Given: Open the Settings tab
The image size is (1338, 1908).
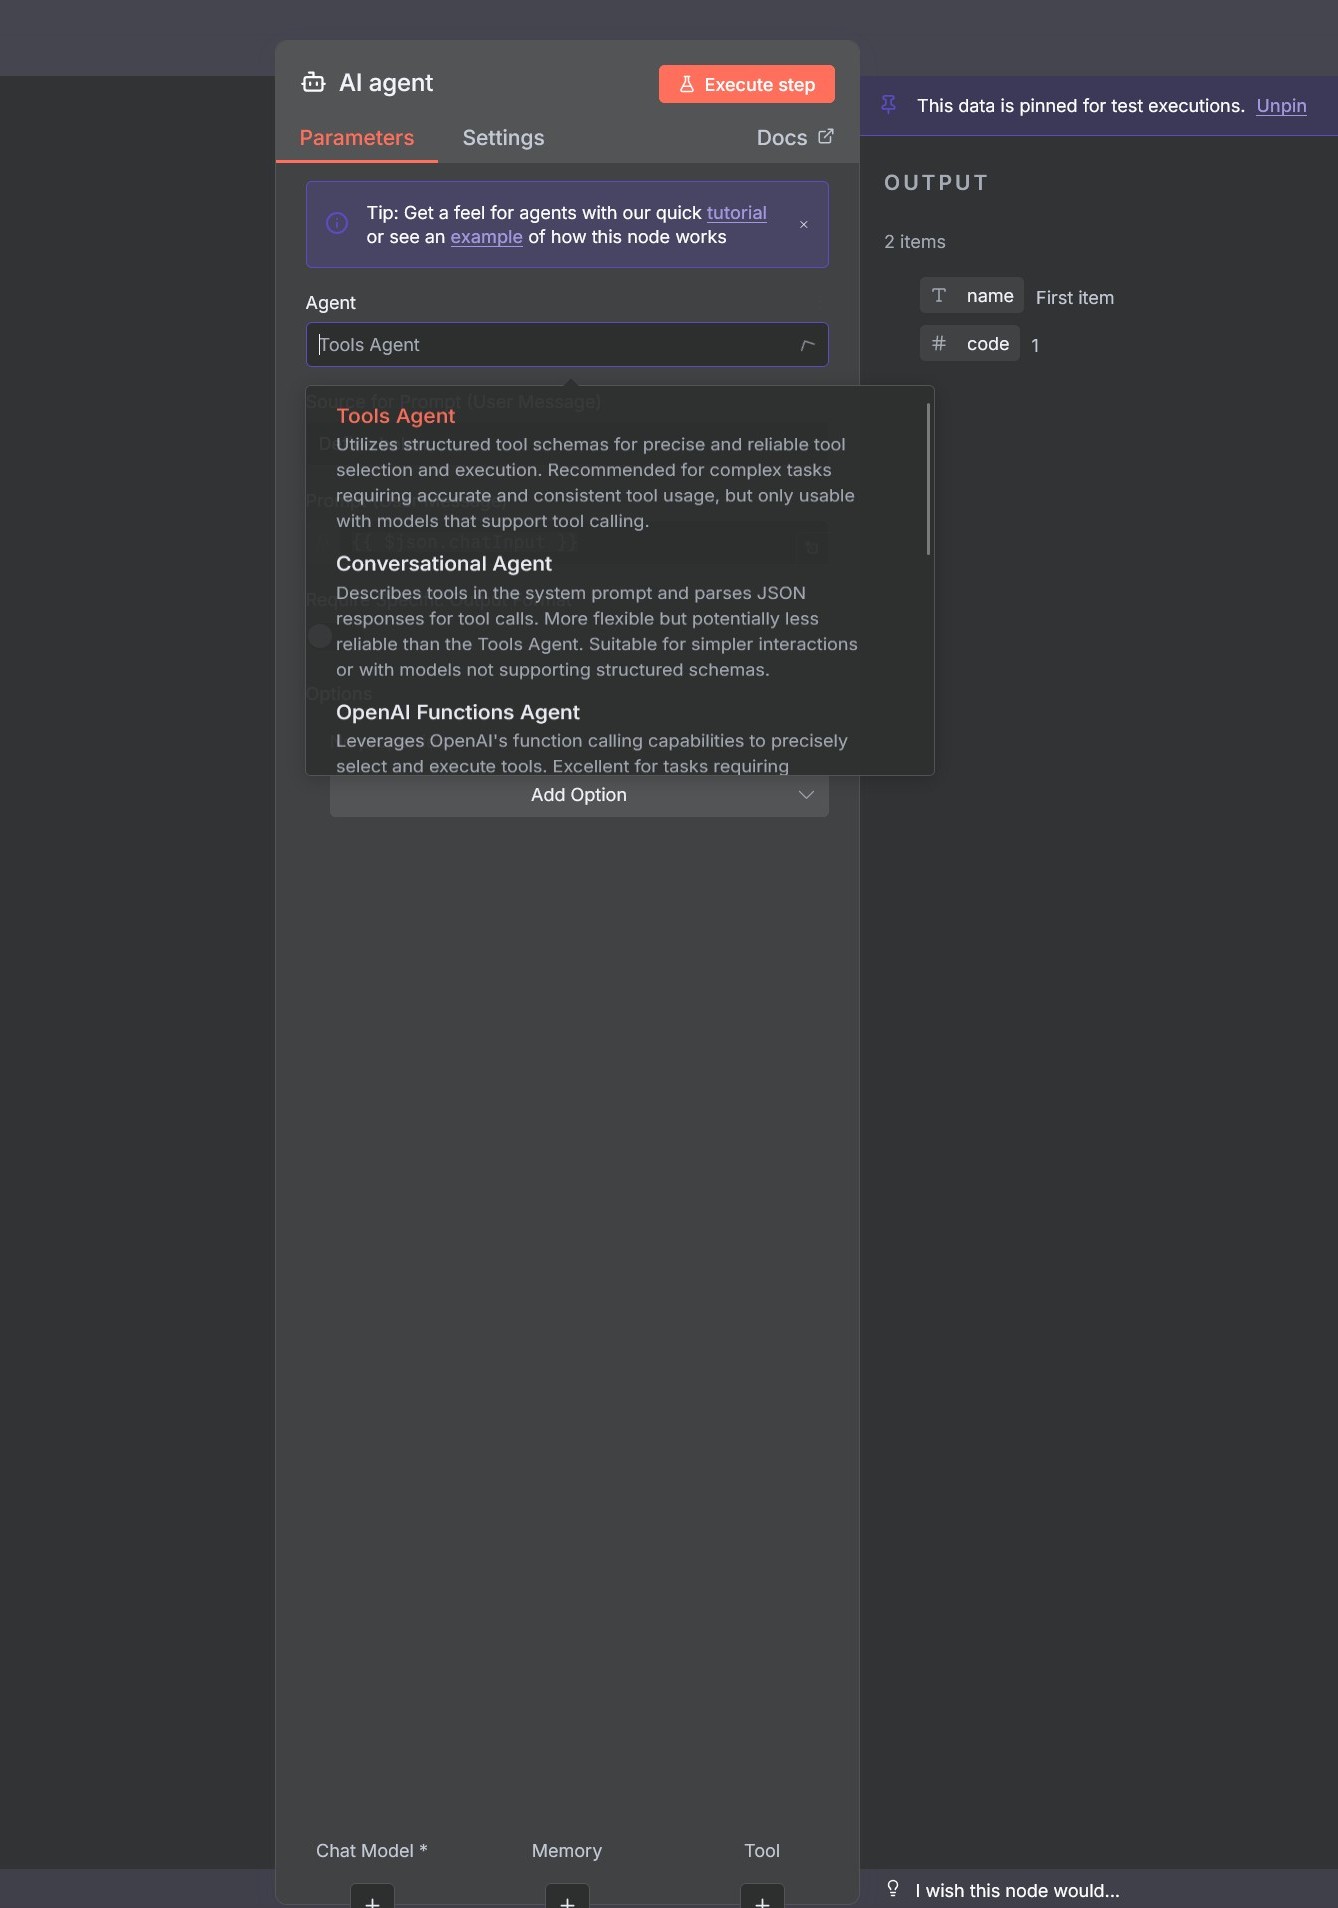Looking at the screenshot, I should (x=503, y=138).
